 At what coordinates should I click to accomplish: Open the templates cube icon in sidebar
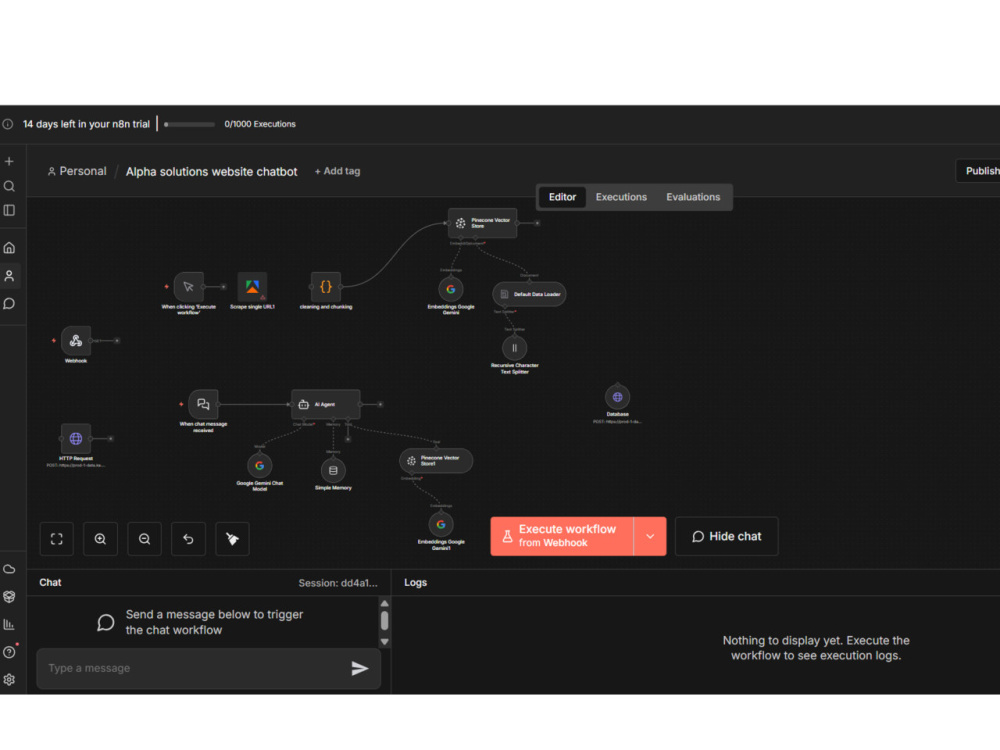pos(10,597)
